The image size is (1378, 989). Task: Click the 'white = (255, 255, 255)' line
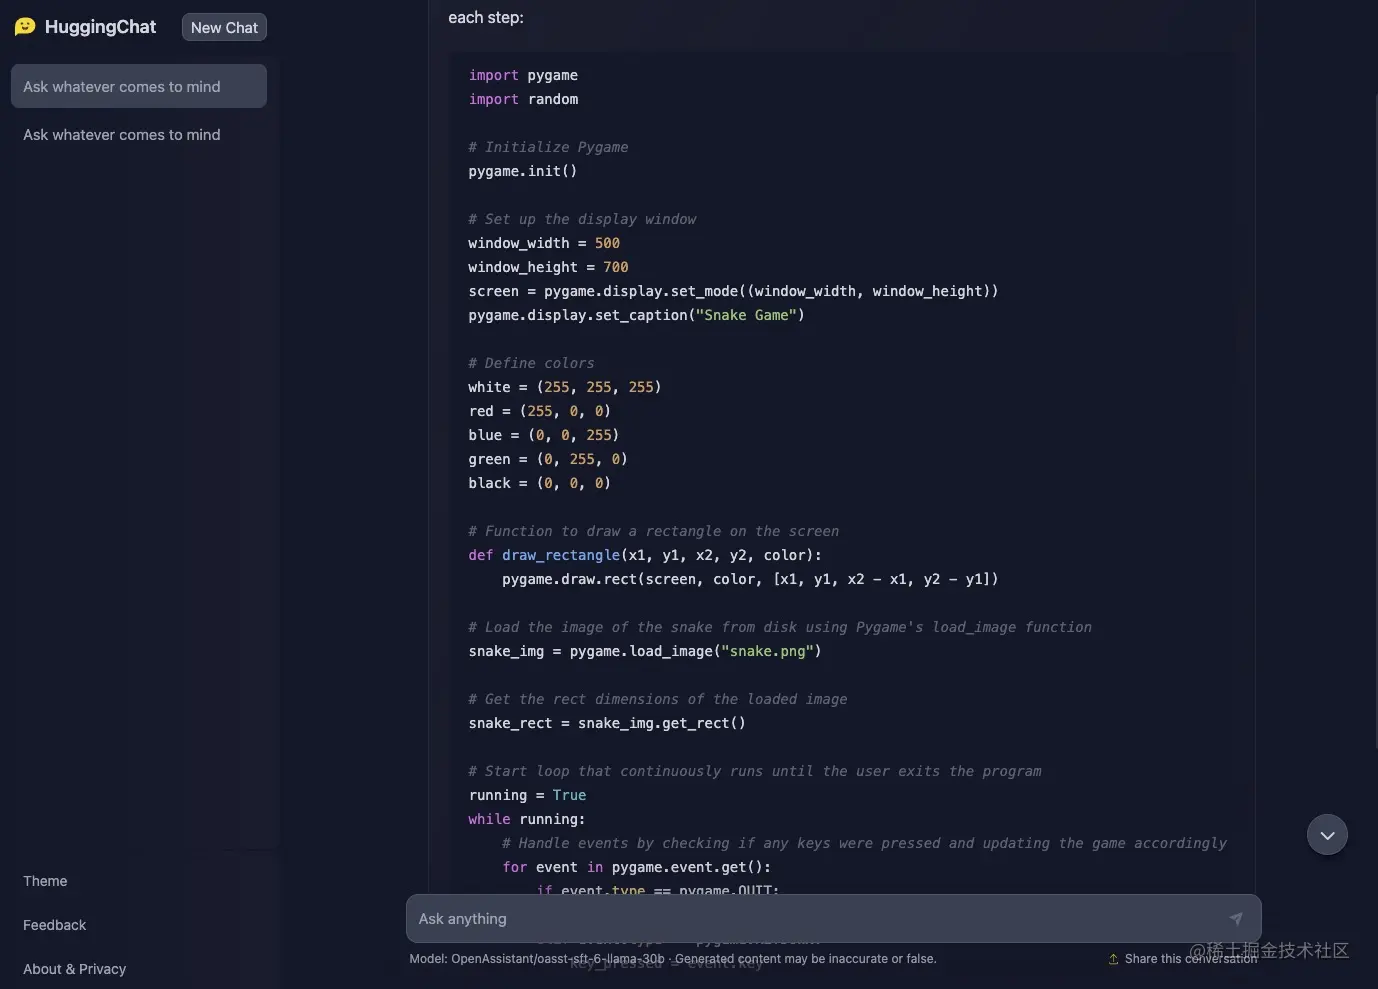(565, 387)
